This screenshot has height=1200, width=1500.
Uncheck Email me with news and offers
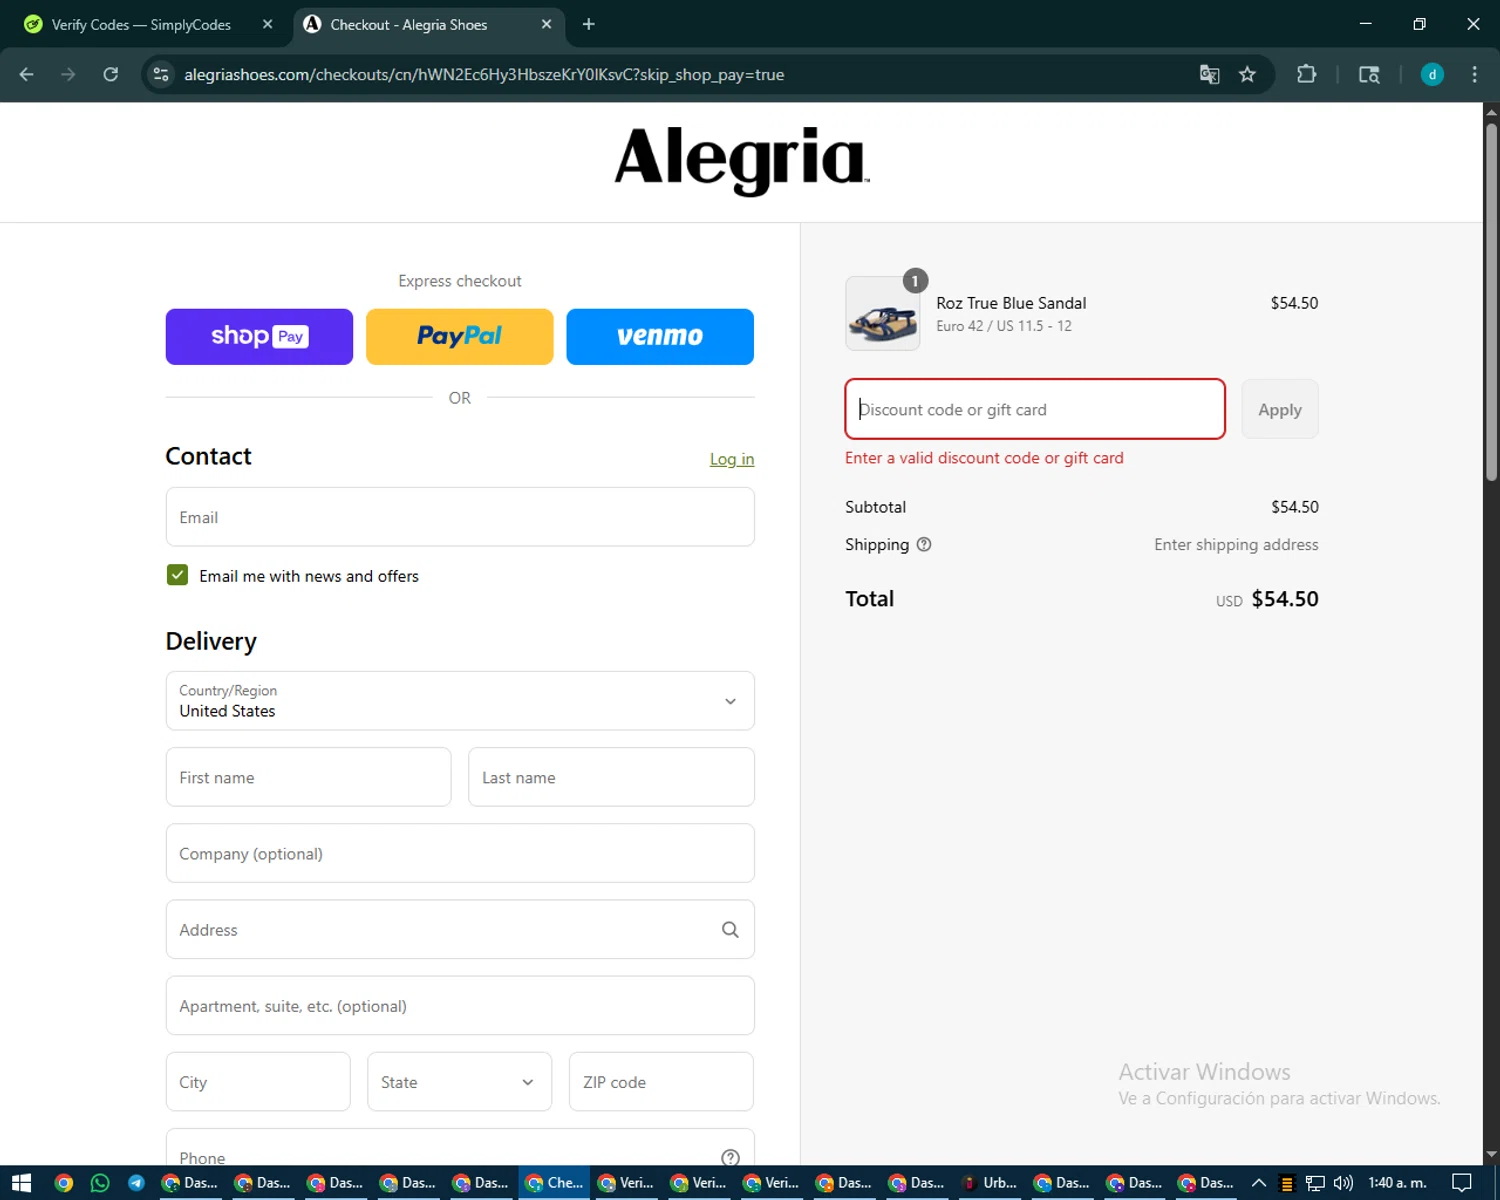pos(177,575)
